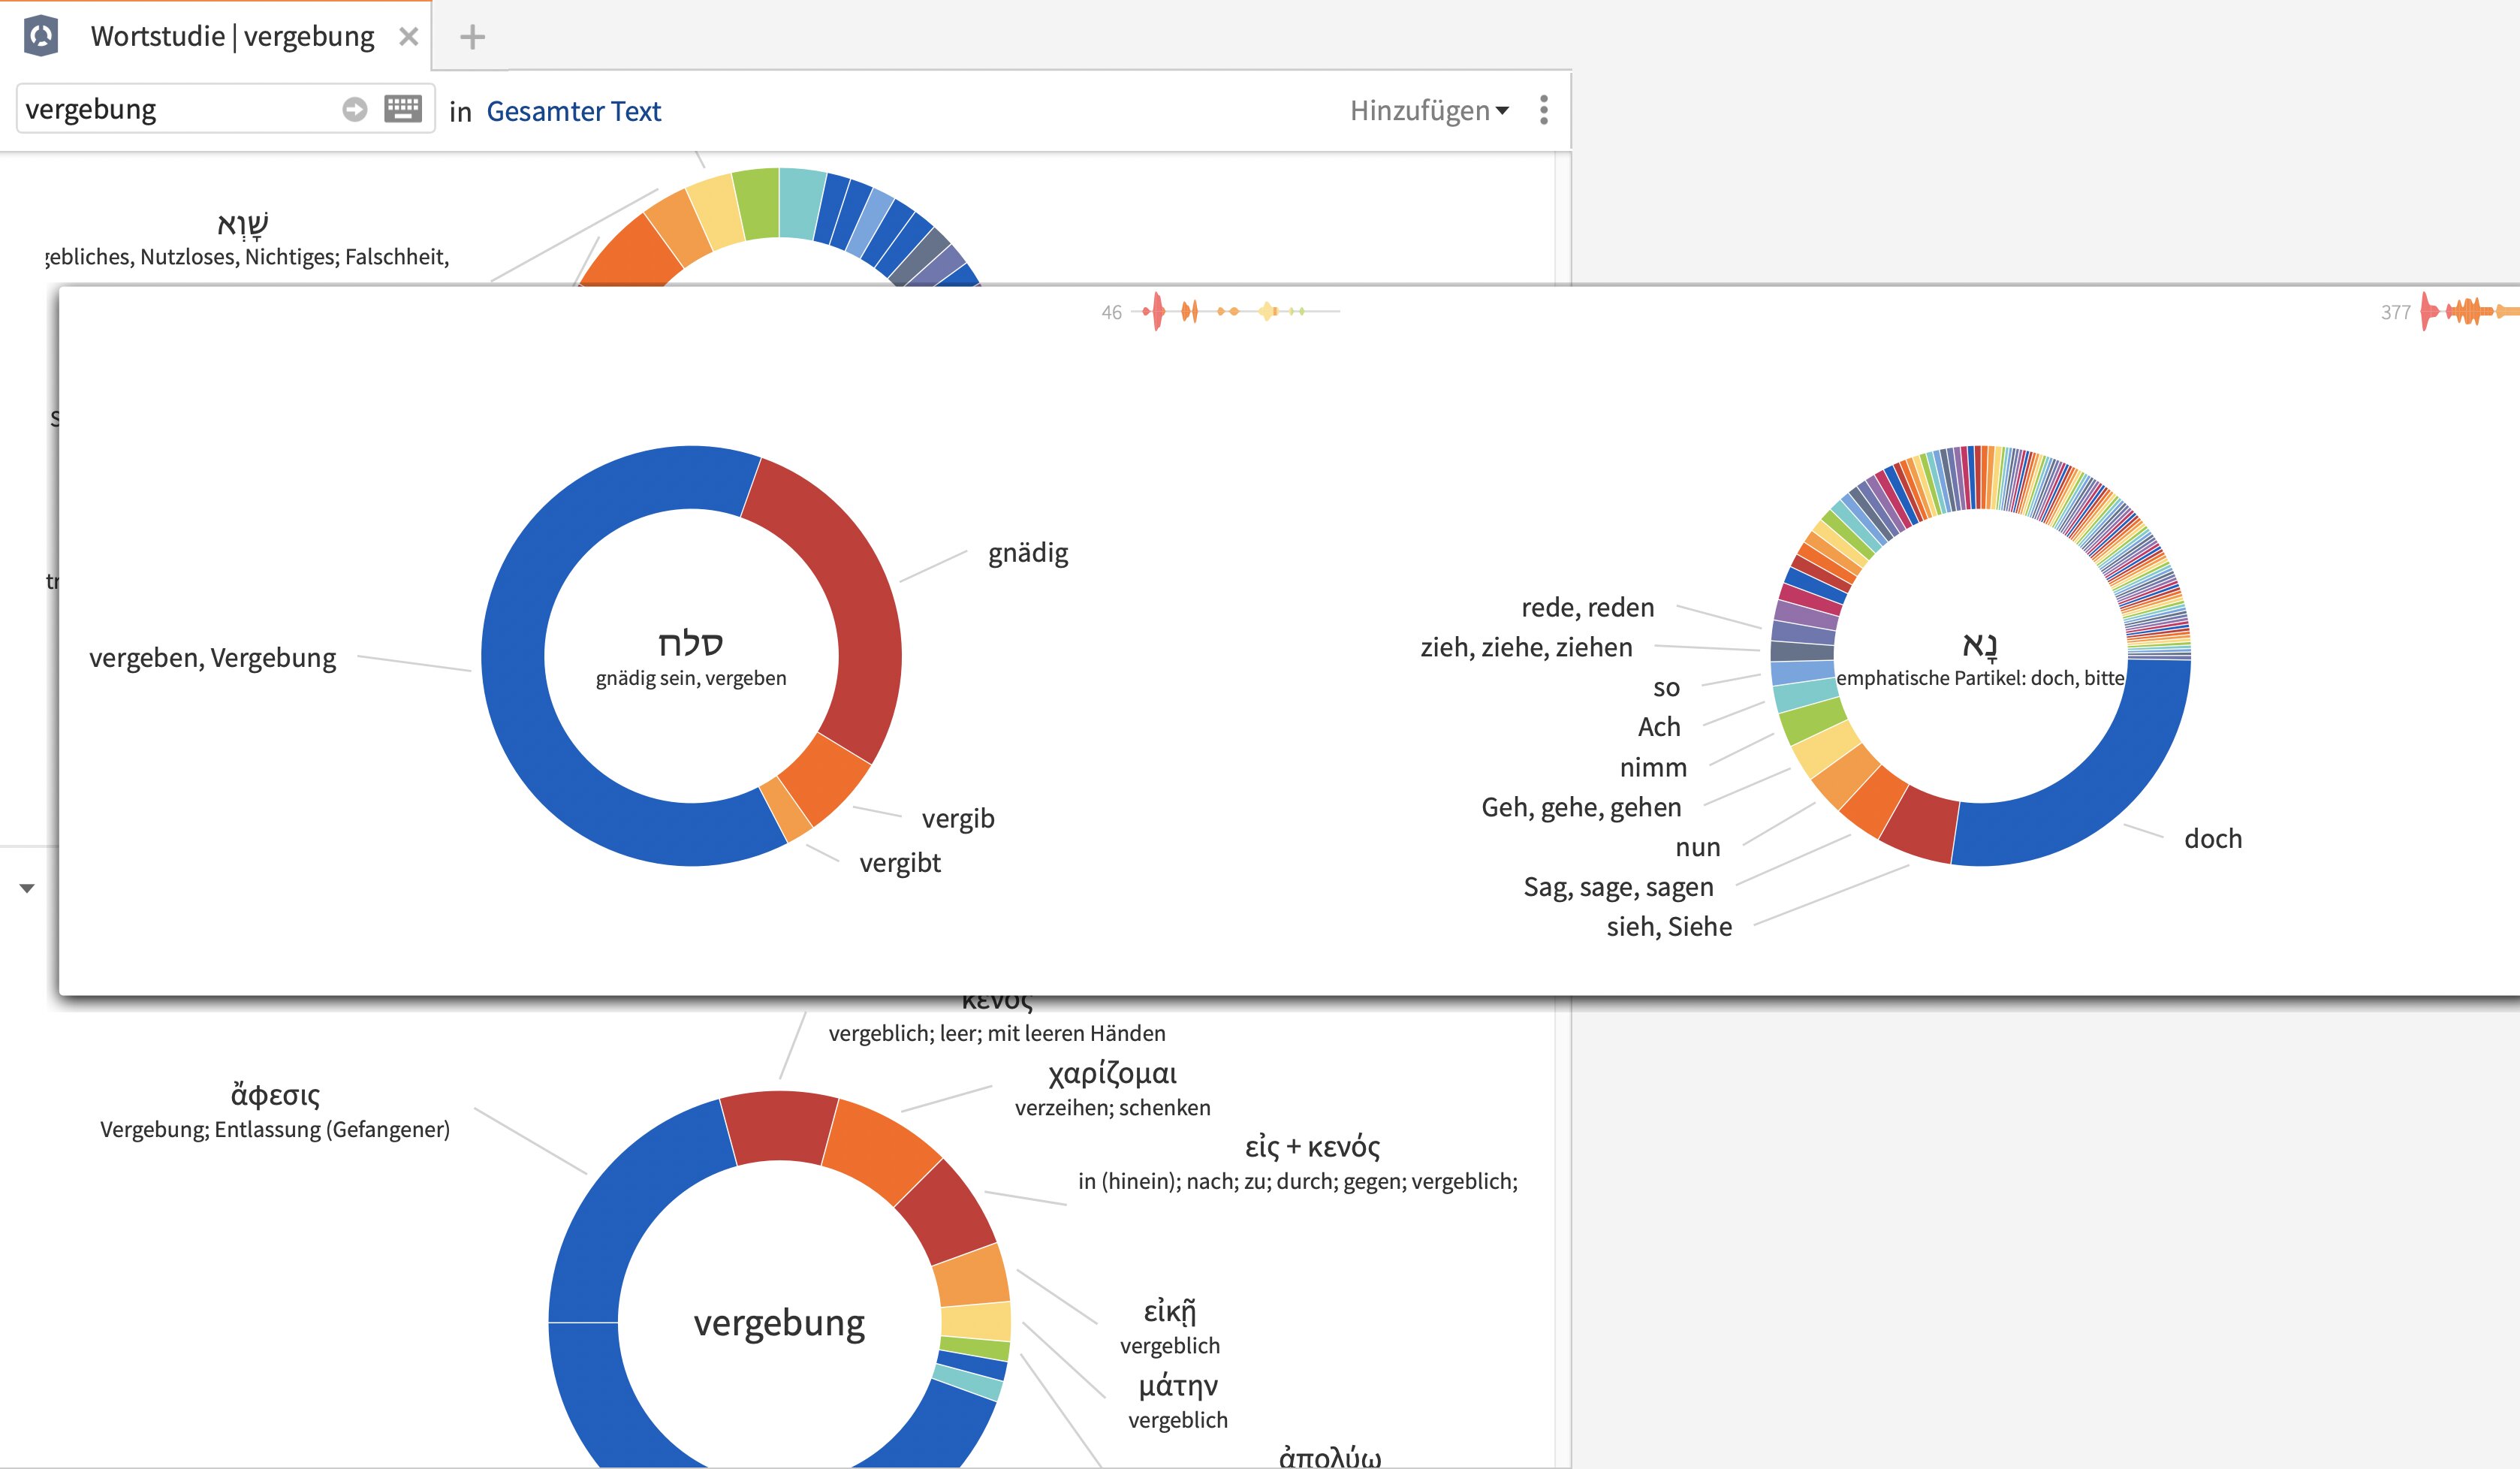Click the sieh, Siehe label
The image size is (2520, 1469).
coord(1669,927)
